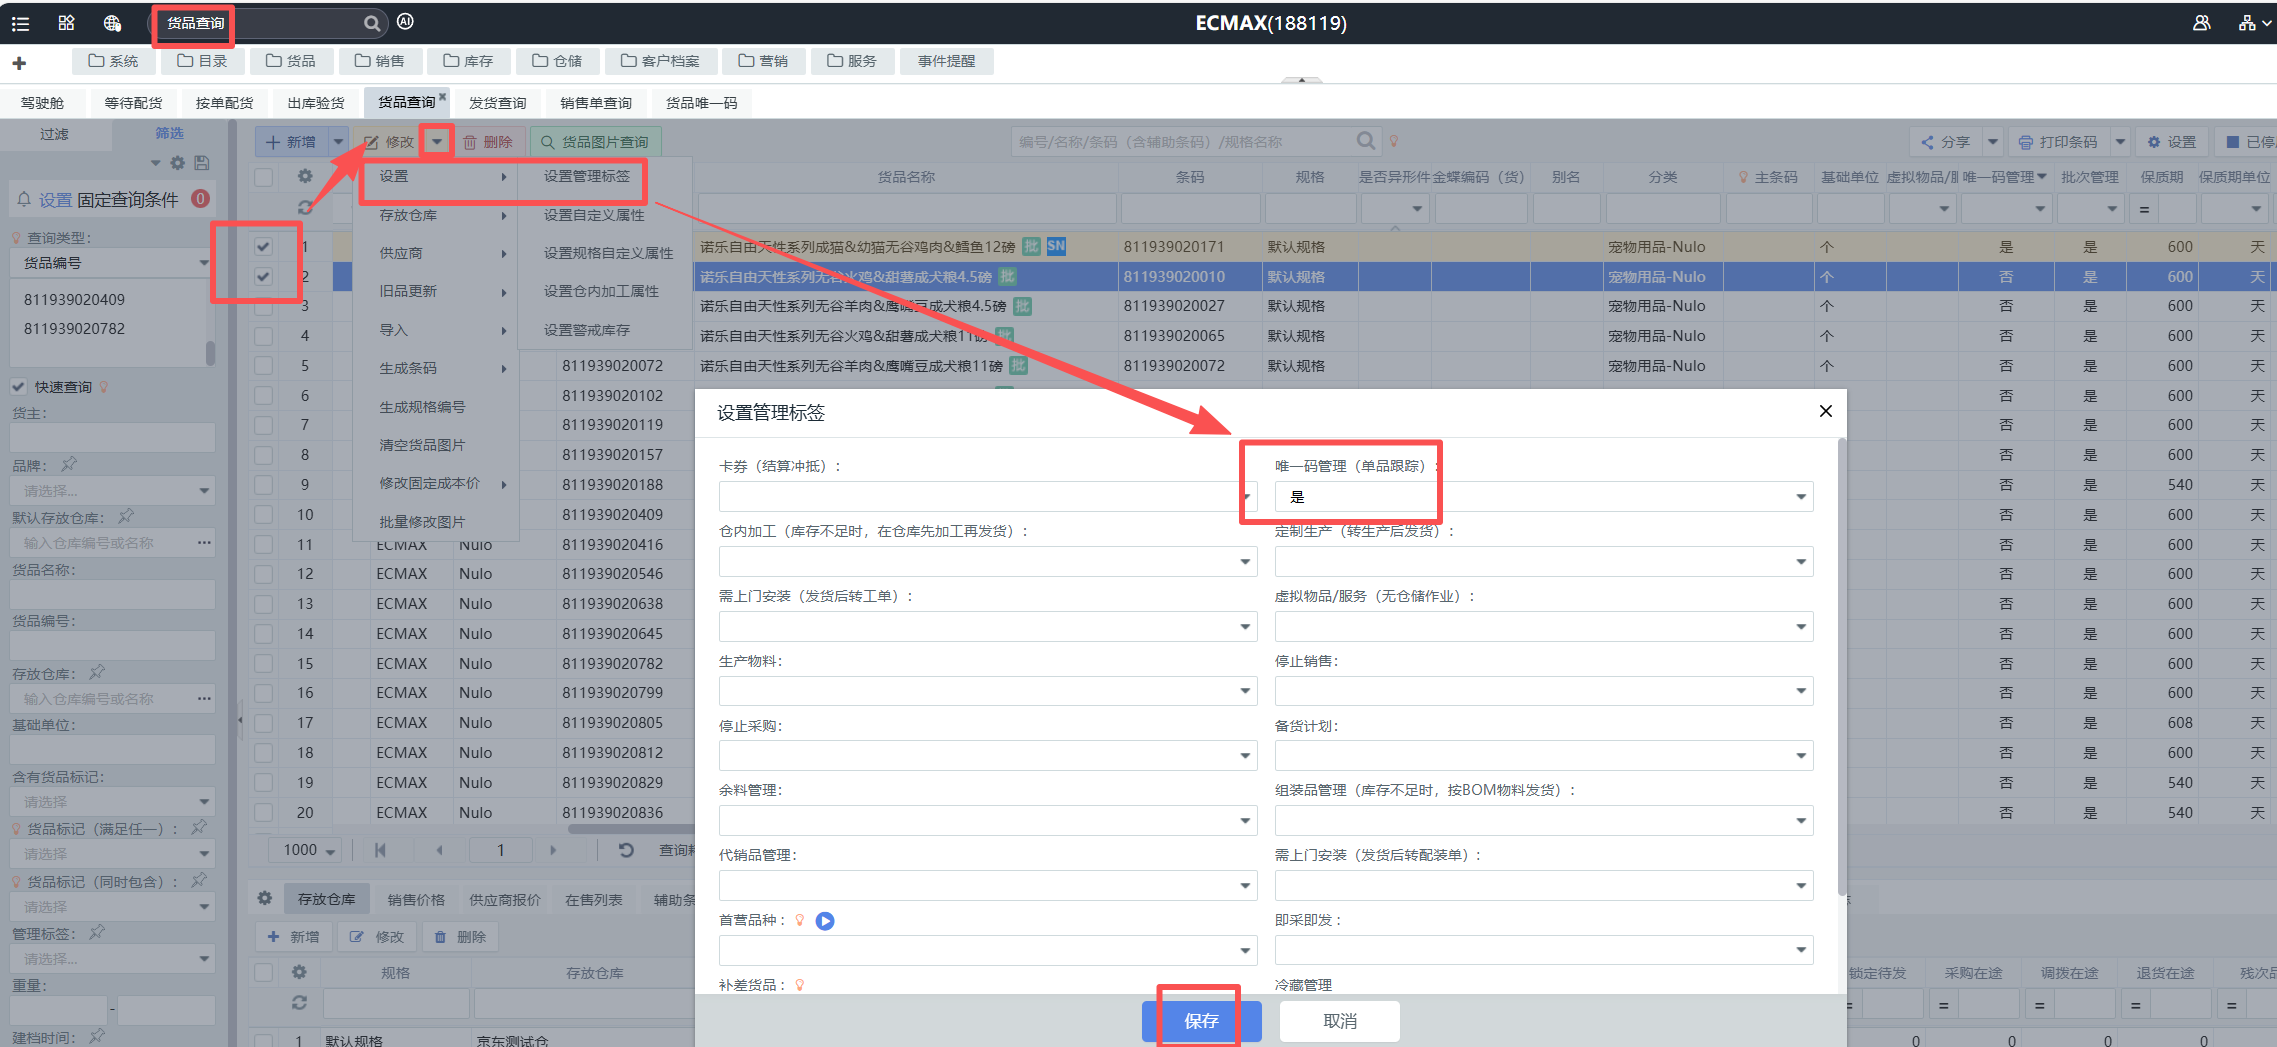2277x1047 pixels.
Task: Go to first page pagination icon
Action: point(380,850)
